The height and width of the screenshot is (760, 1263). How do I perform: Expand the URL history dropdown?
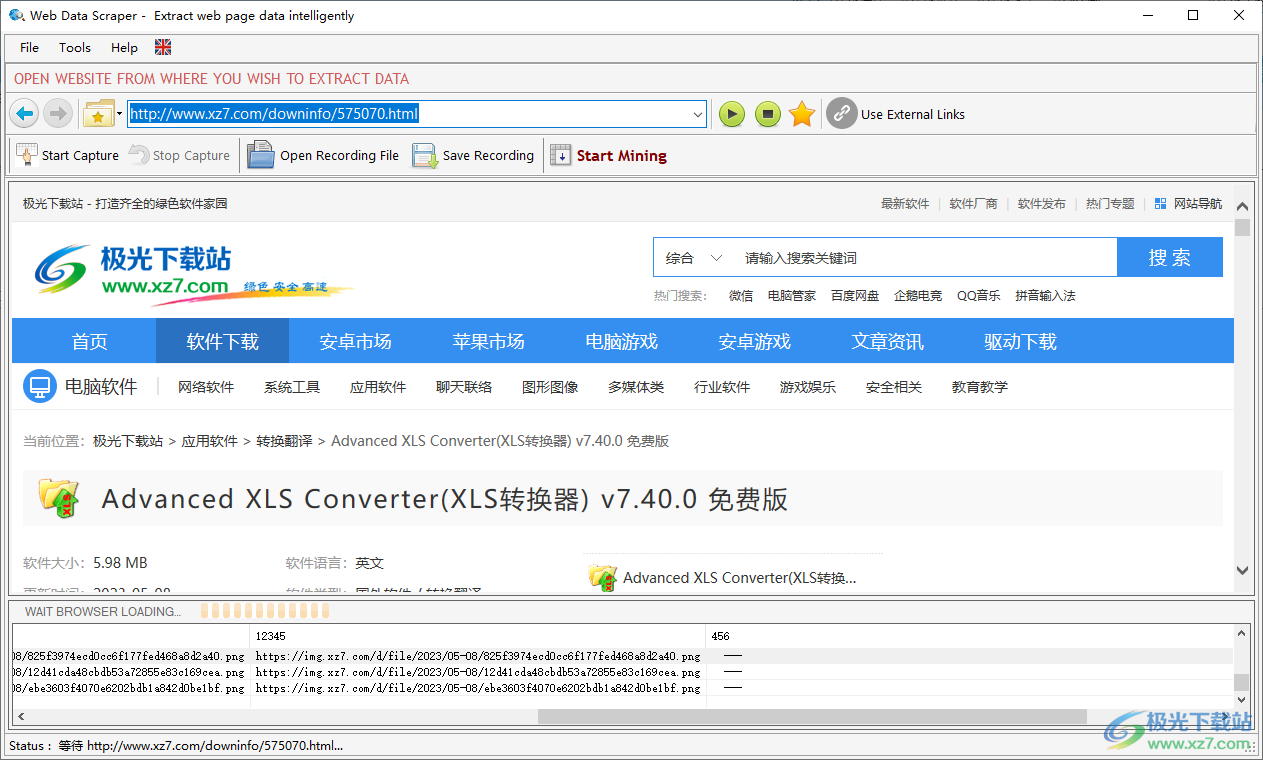(698, 114)
